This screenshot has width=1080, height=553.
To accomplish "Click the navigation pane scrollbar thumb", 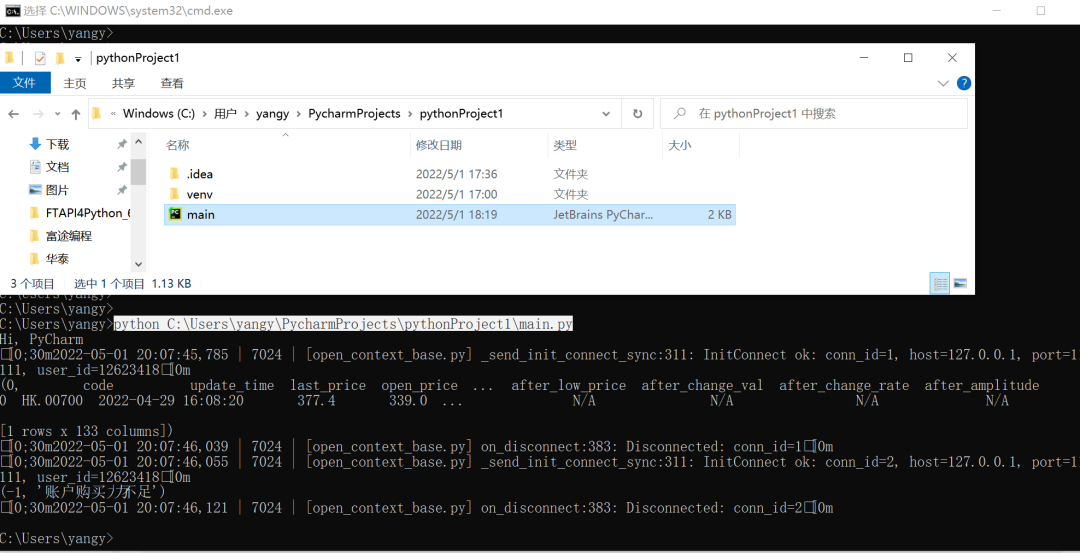I will point(138,171).
